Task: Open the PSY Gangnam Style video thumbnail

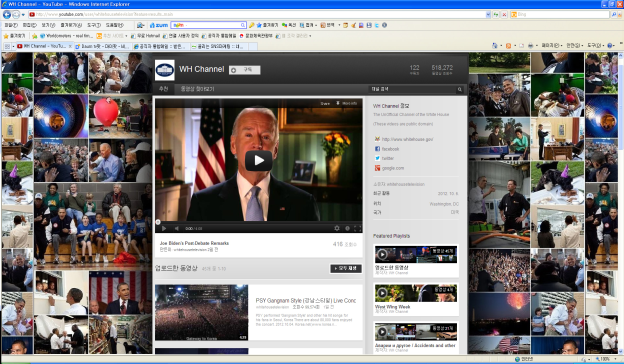Action: (201, 312)
